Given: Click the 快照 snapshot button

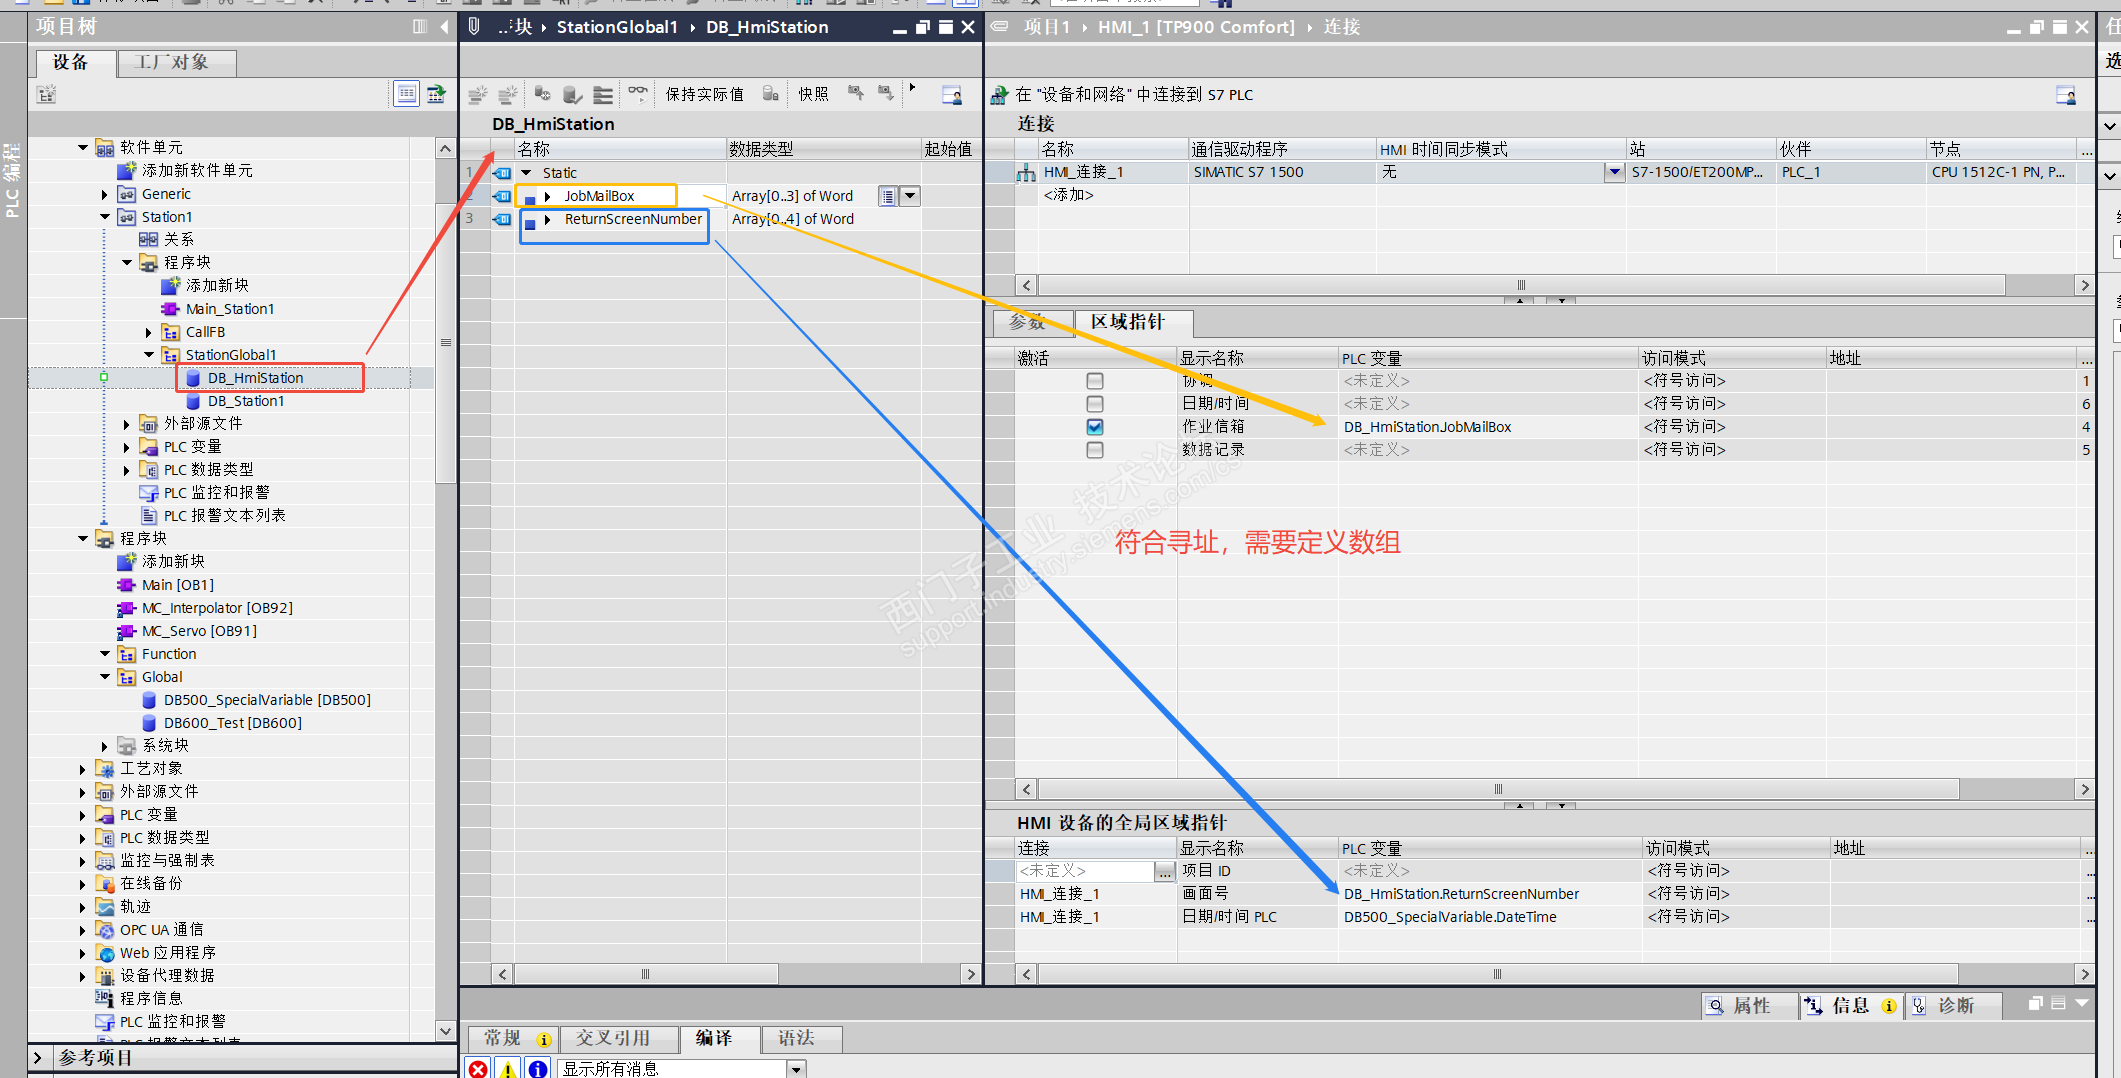Looking at the screenshot, I should pos(812,94).
